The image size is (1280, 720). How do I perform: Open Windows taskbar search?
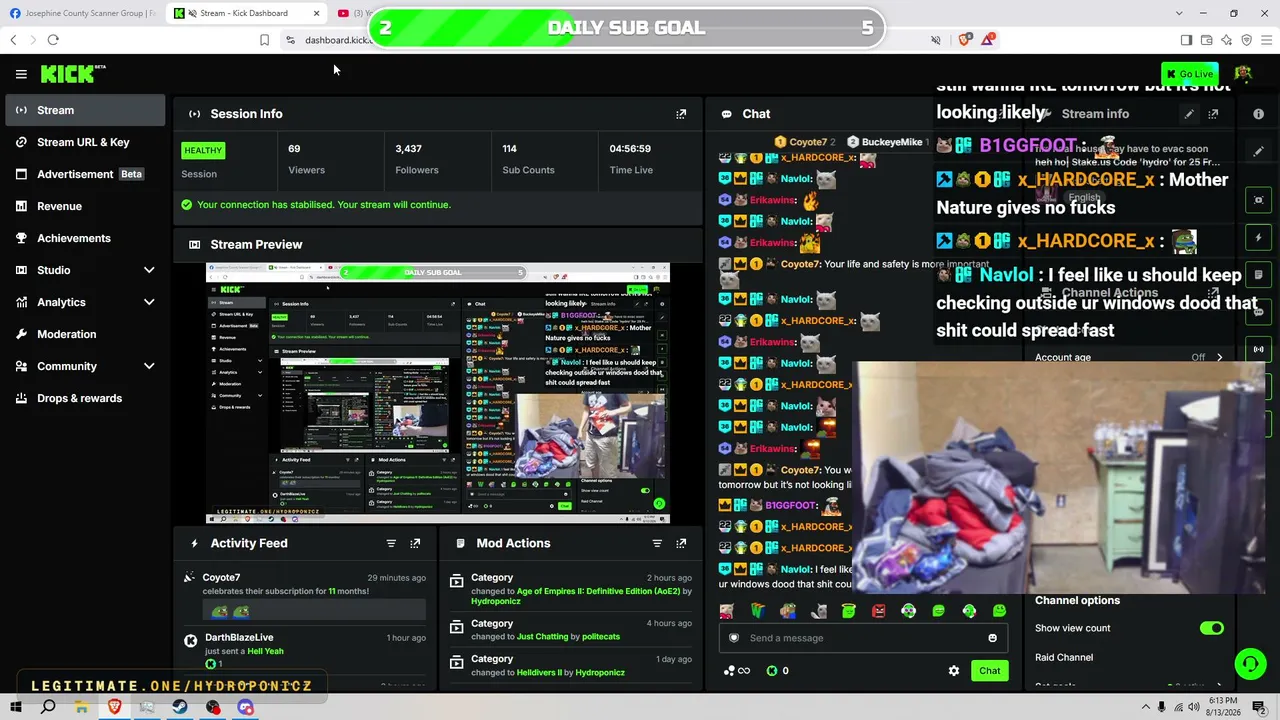[x=48, y=707]
